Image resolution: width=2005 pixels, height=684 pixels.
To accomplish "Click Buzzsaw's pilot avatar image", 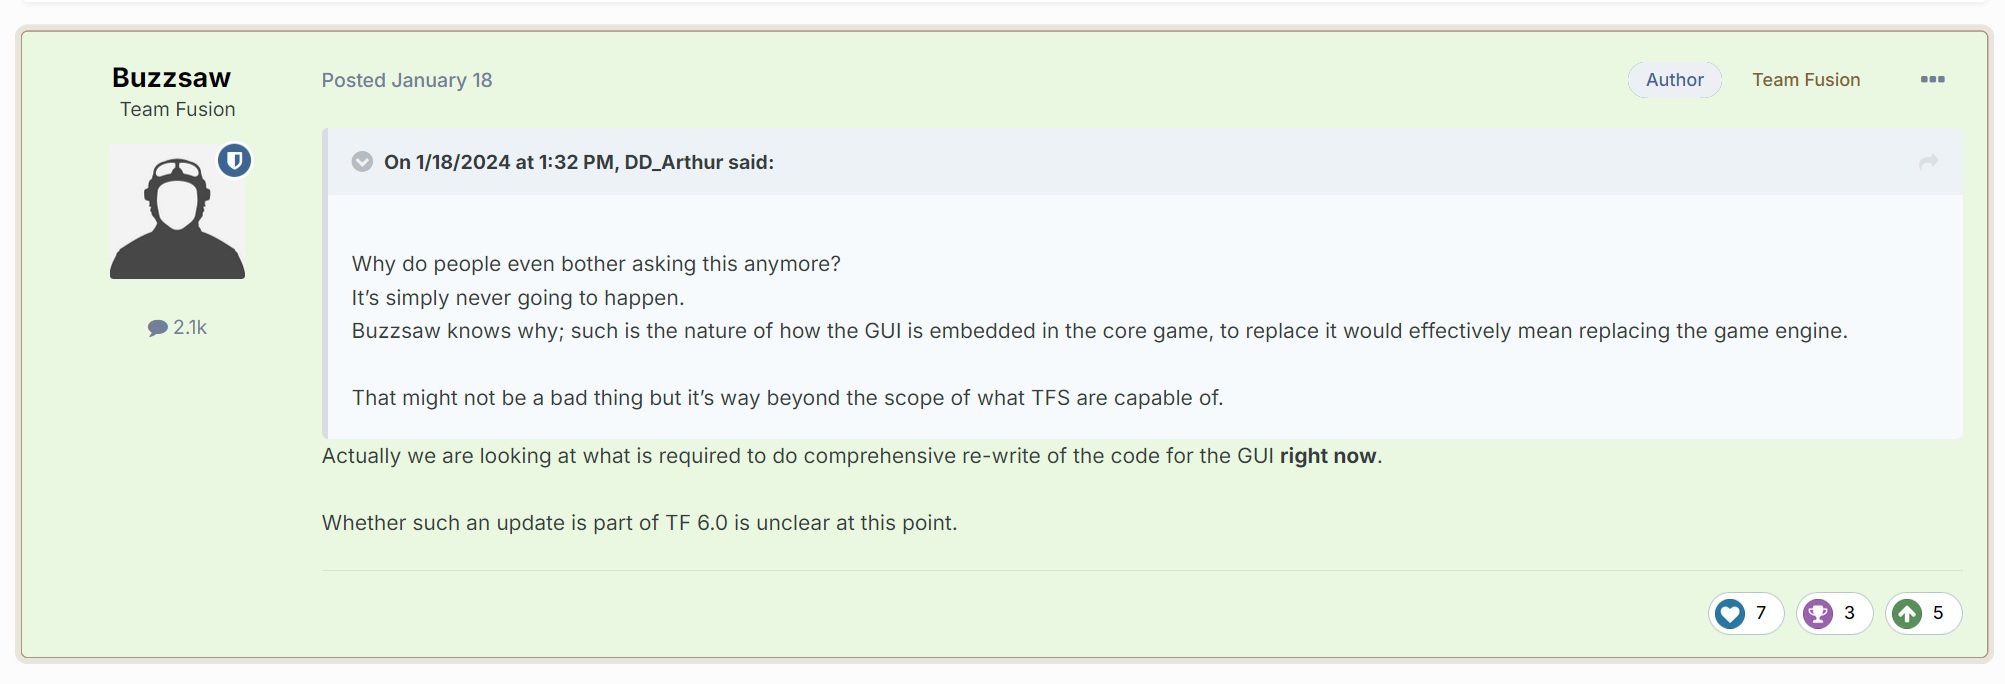I will coord(177,212).
